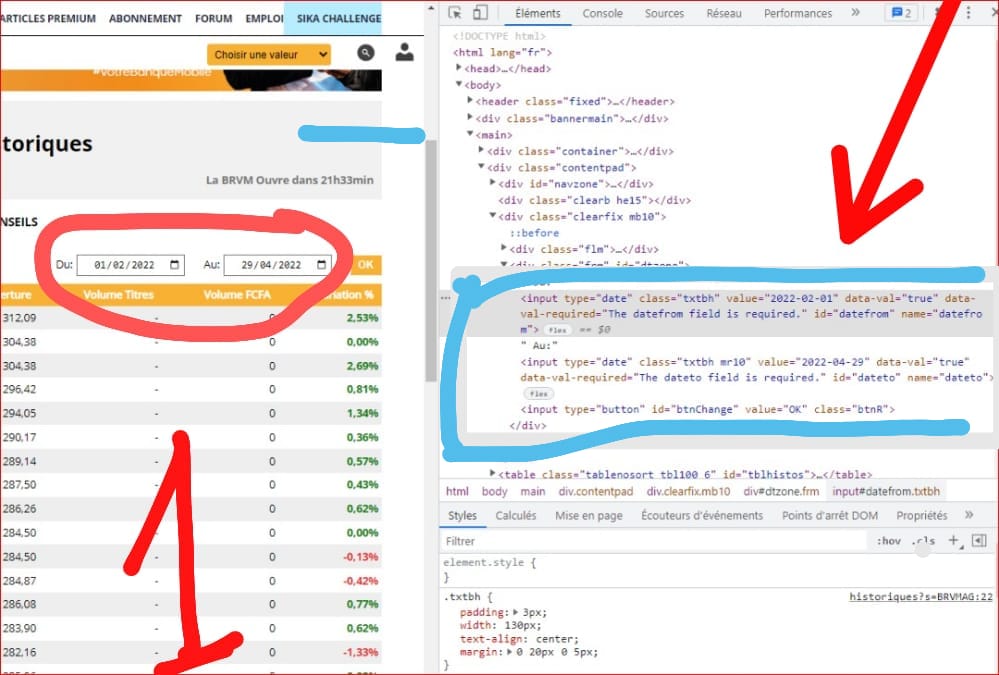Open the Du date calendar picker icon
999x675 pixels.
[175, 265]
